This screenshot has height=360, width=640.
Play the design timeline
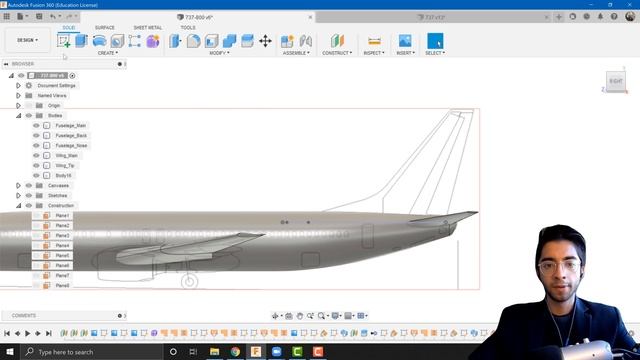click(27, 333)
